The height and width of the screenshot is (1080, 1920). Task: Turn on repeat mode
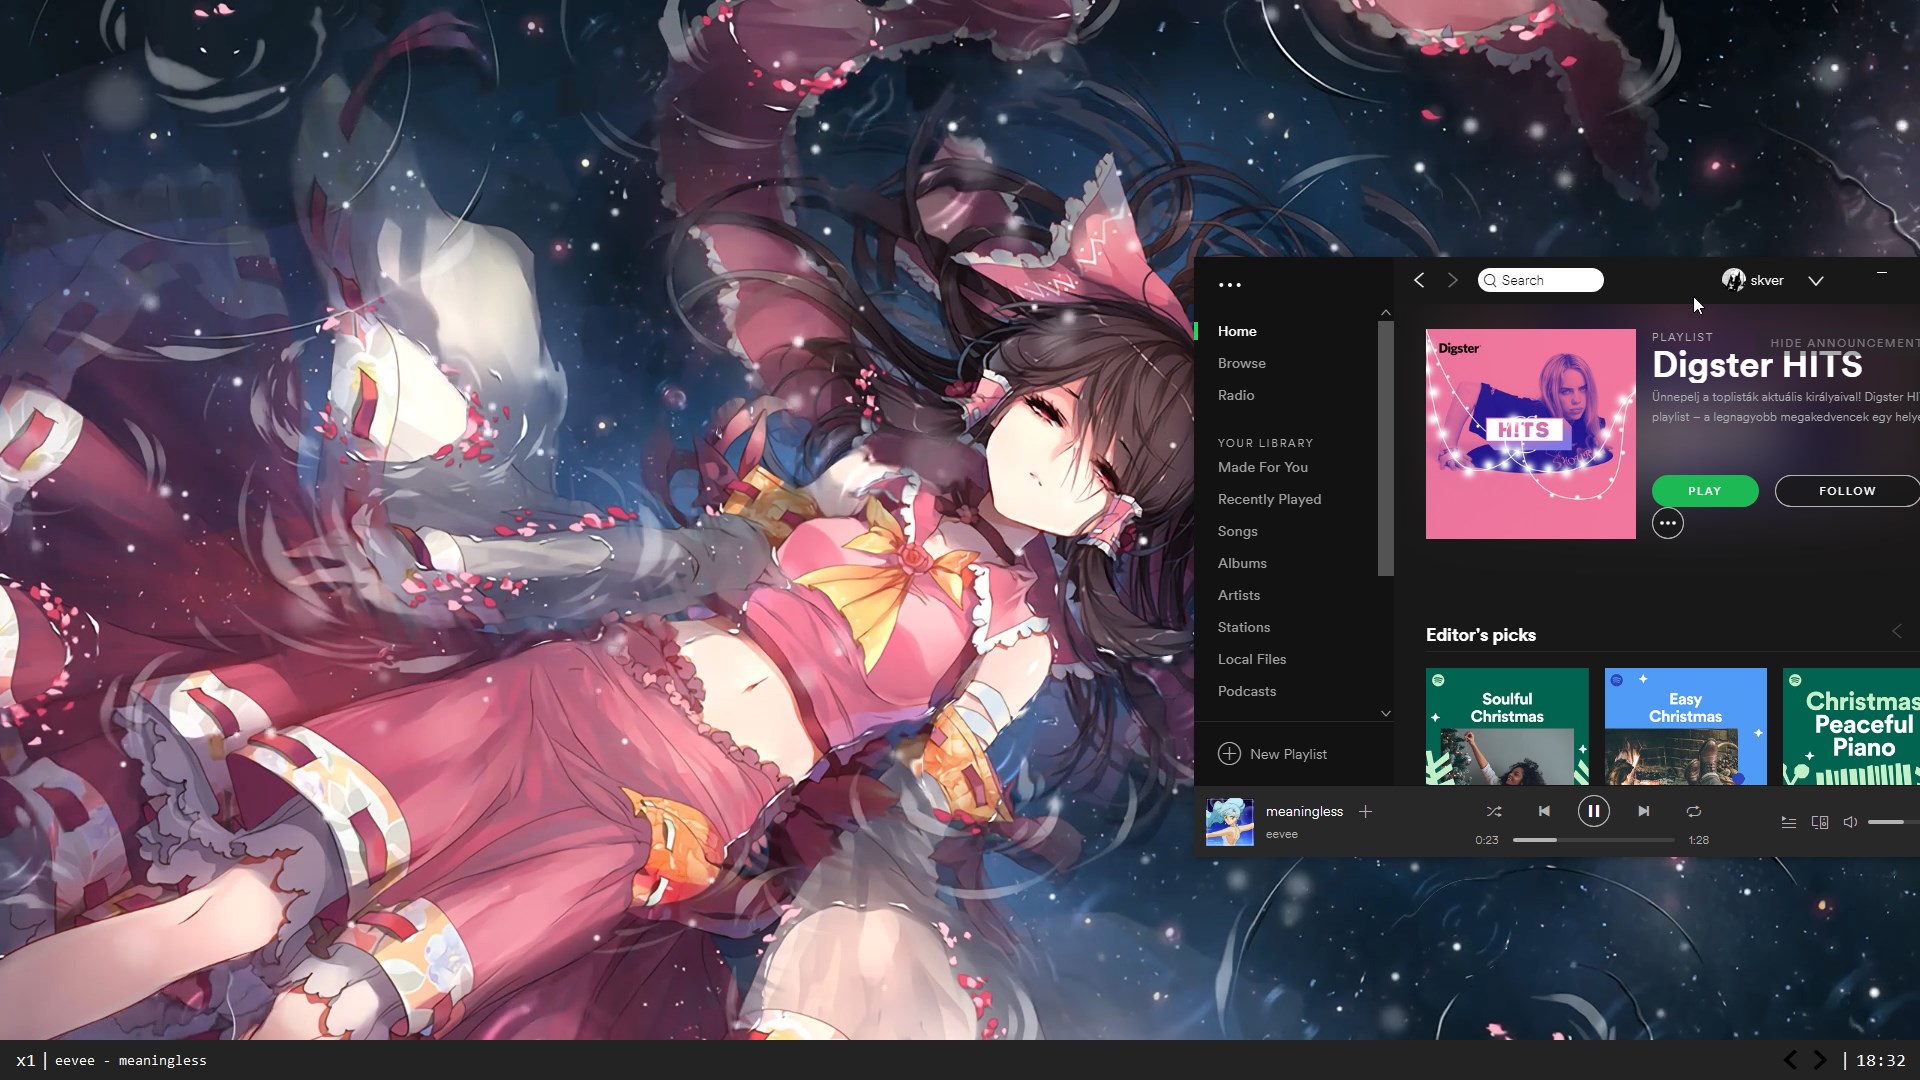1694,811
